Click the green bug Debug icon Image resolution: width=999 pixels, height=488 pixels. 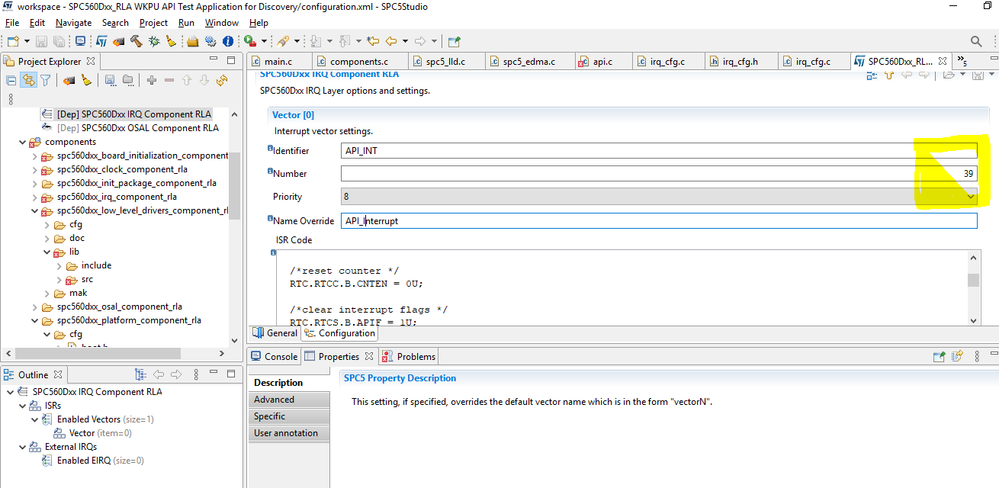[x=154, y=41]
